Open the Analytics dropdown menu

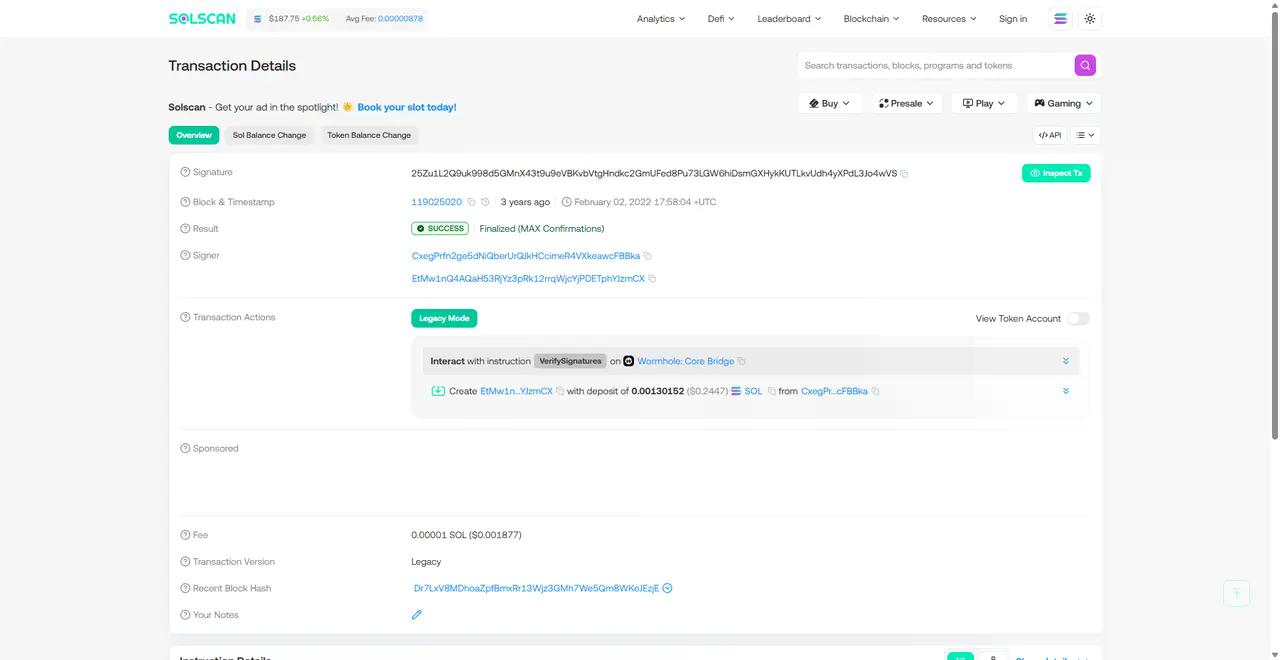tap(660, 19)
